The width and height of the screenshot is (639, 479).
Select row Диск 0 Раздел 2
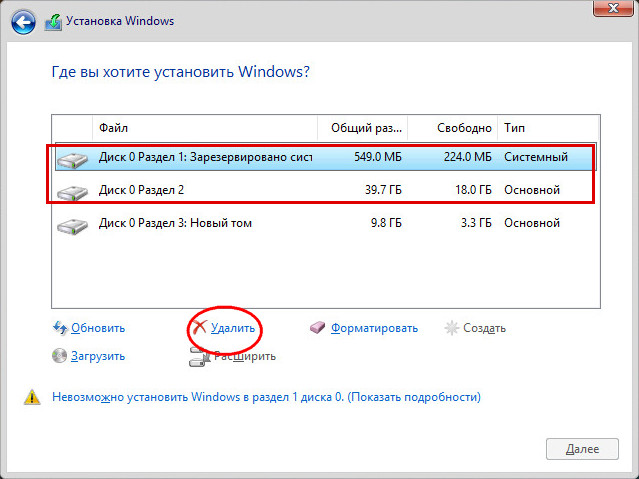pos(326,190)
